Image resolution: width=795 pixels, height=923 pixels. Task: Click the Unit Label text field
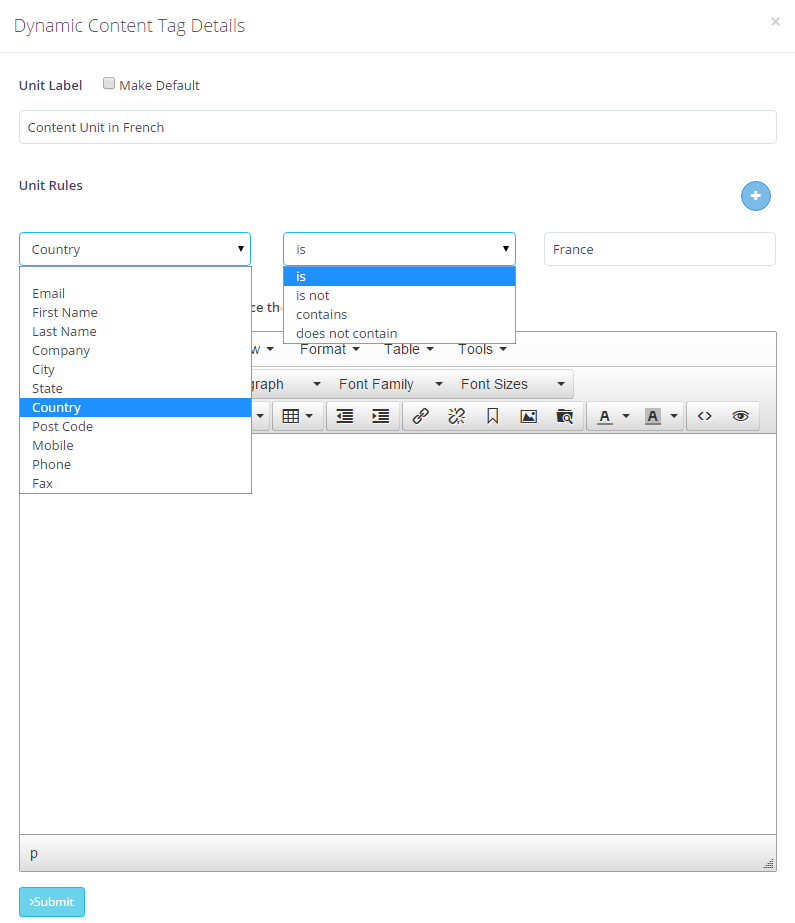coord(397,127)
